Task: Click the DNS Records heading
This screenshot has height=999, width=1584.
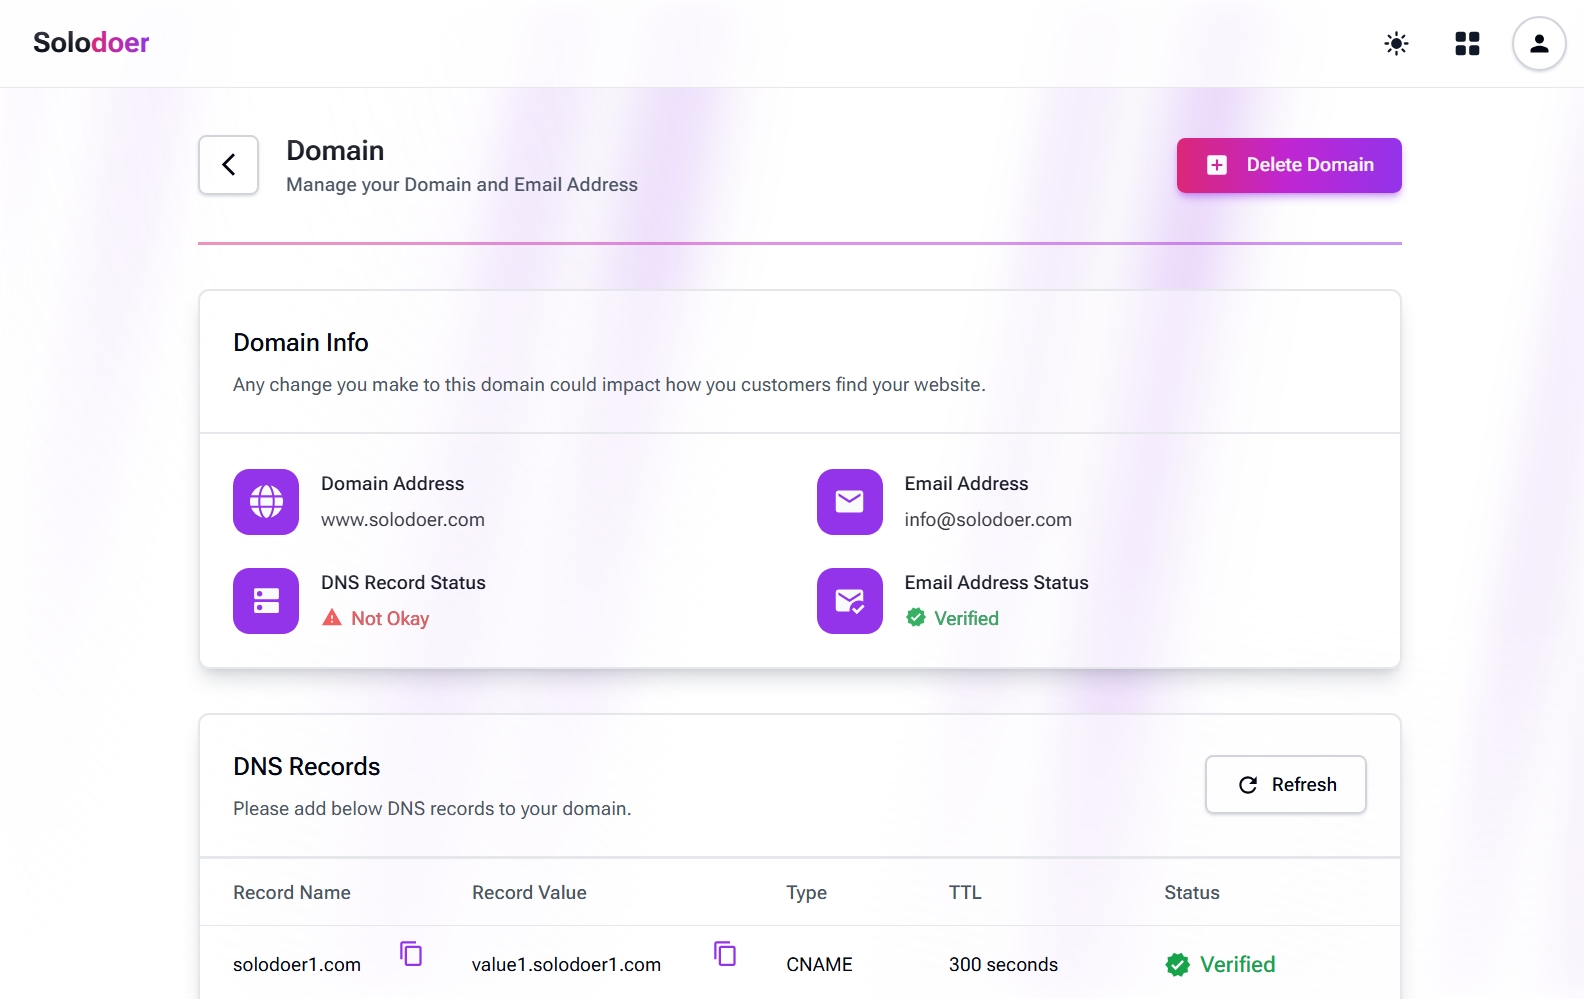Action: (x=307, y=767)
